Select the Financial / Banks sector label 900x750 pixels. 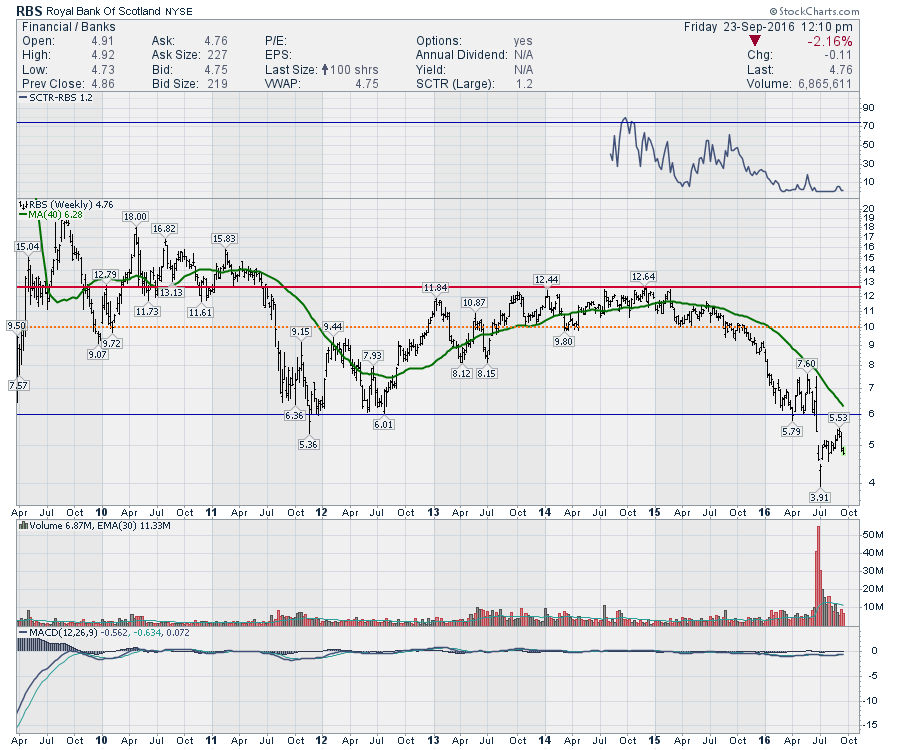[x=62, y=27]
